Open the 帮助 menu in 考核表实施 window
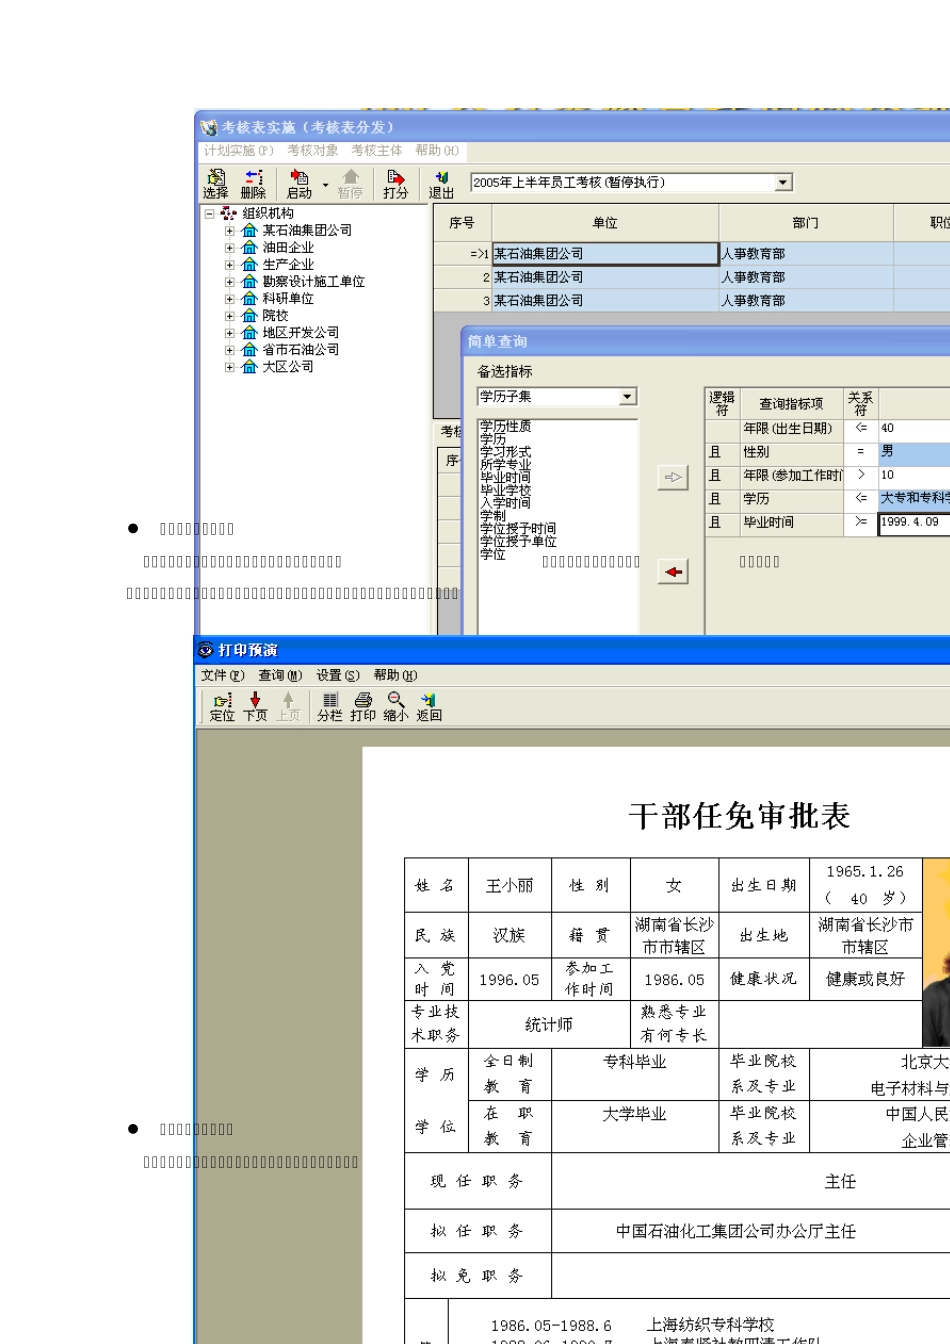 coord(437,150)
